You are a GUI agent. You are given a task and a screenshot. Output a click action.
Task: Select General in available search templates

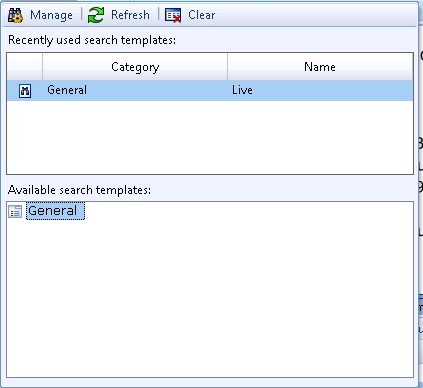click(x=55, y=211)
